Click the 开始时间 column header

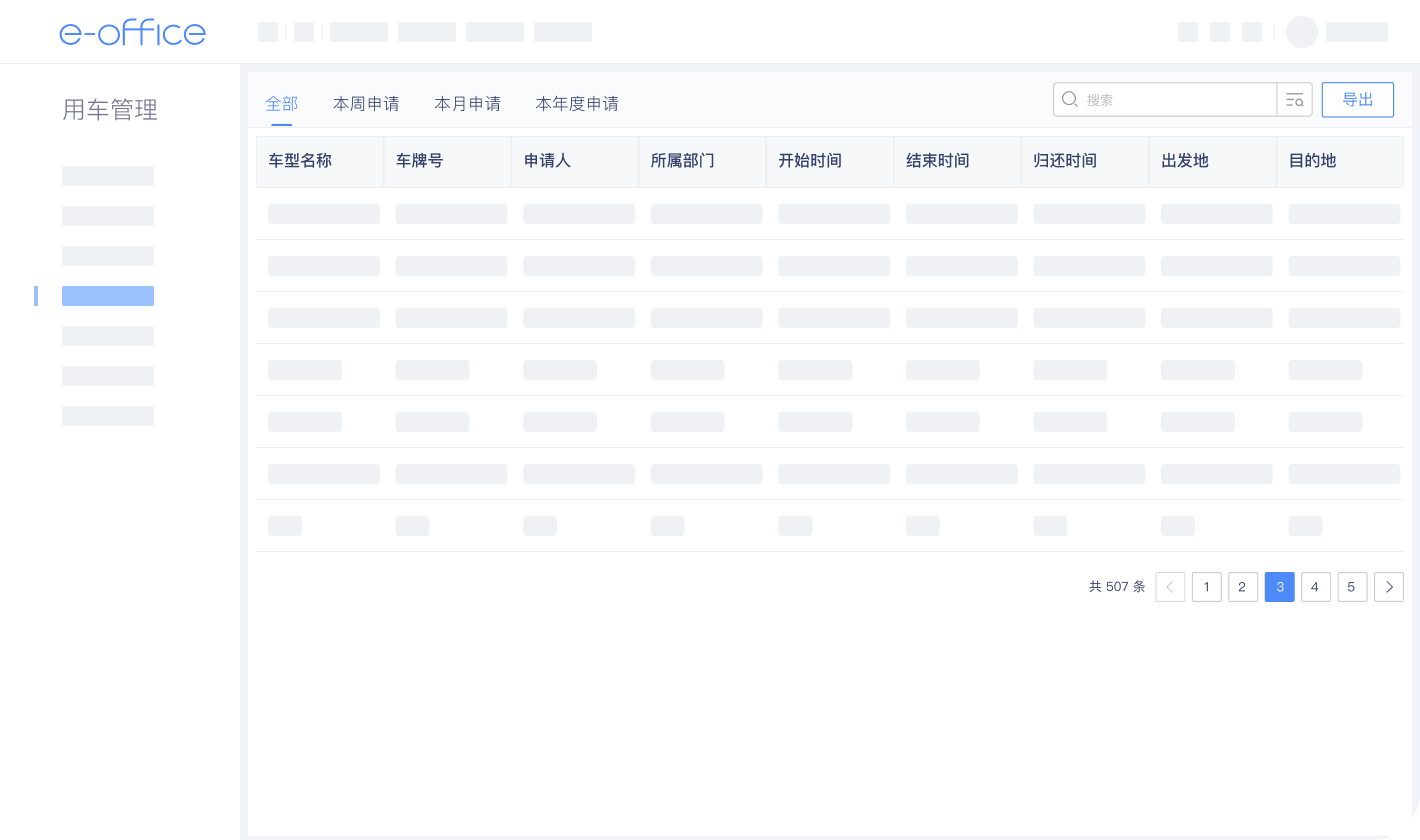pos(830,161)
